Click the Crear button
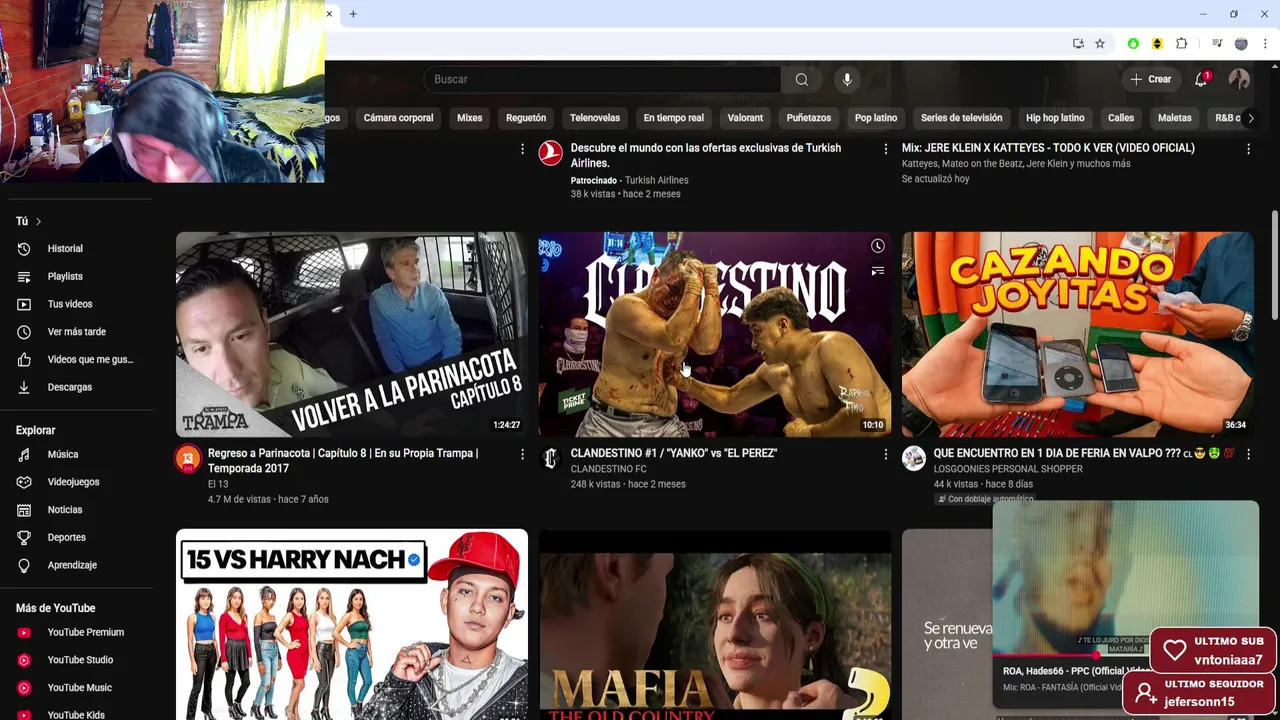Image resolution: width=1280 pixels, height=720 pixels. click(1150, 79)
